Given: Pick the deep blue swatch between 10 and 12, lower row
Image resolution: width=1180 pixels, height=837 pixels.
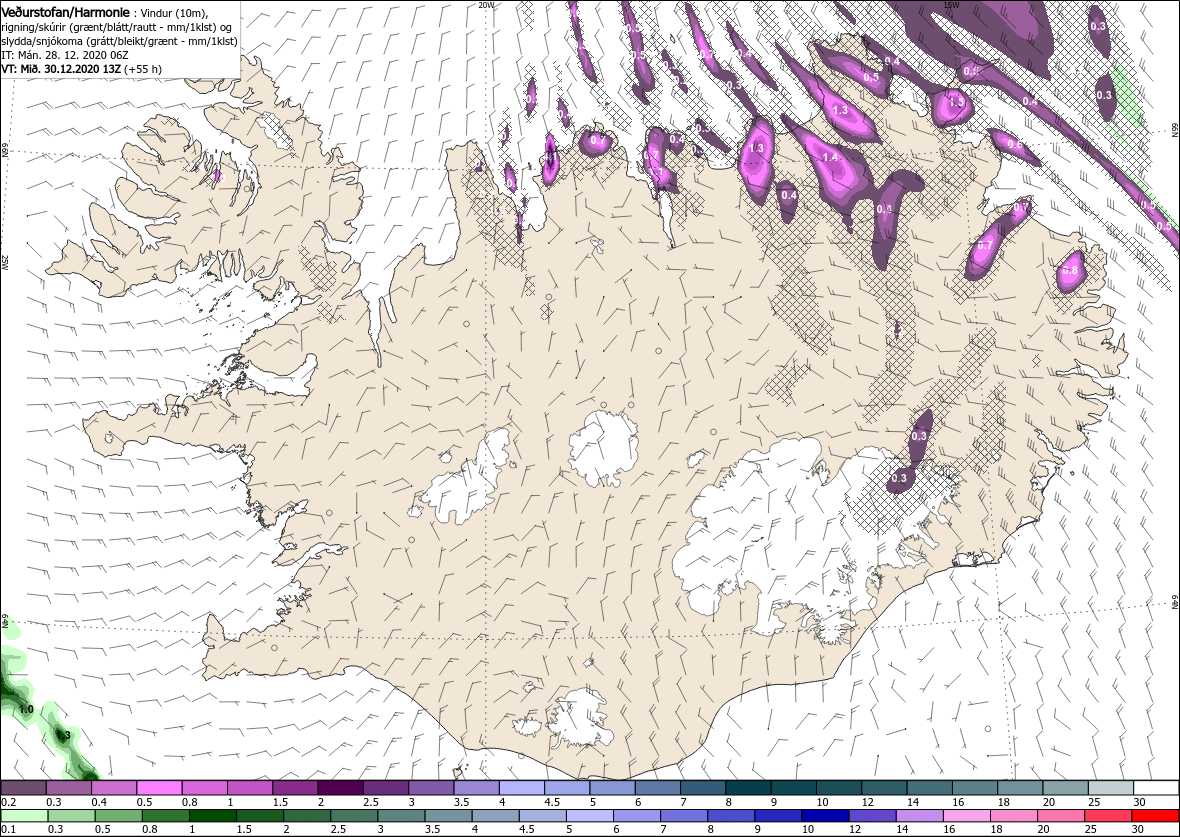Looking at the screenshot, I should (826, 816).
